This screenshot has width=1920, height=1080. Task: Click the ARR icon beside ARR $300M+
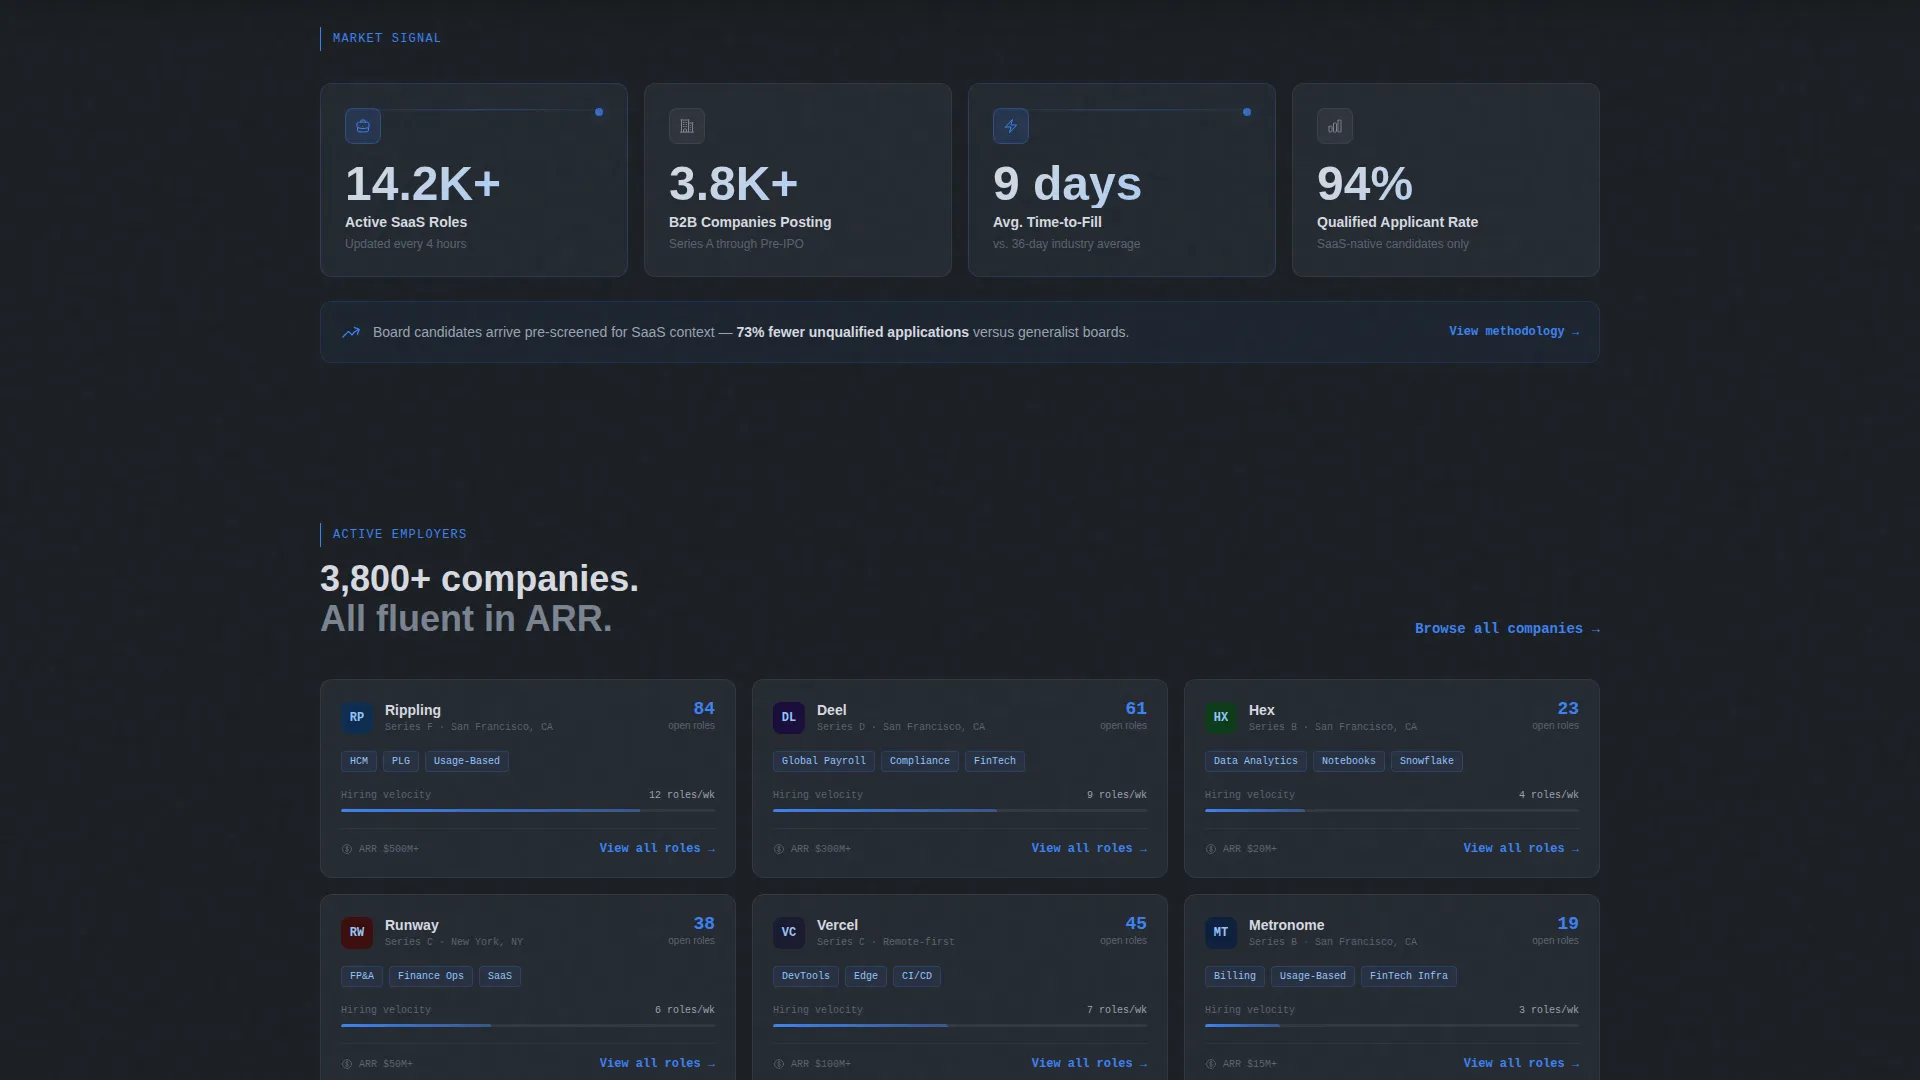[x=779, y=849]
